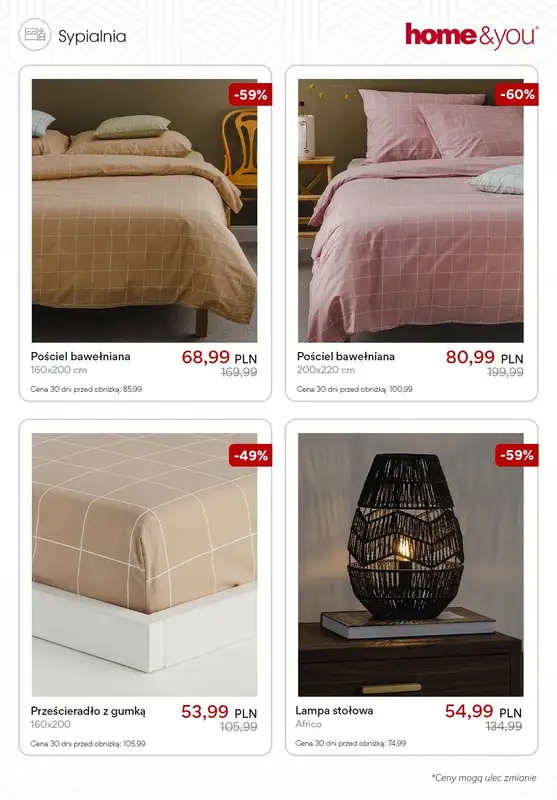Open Pościel bawełniana 160x200 cm title
This screenshot has width=557, height=800.
tap(81, 362)
